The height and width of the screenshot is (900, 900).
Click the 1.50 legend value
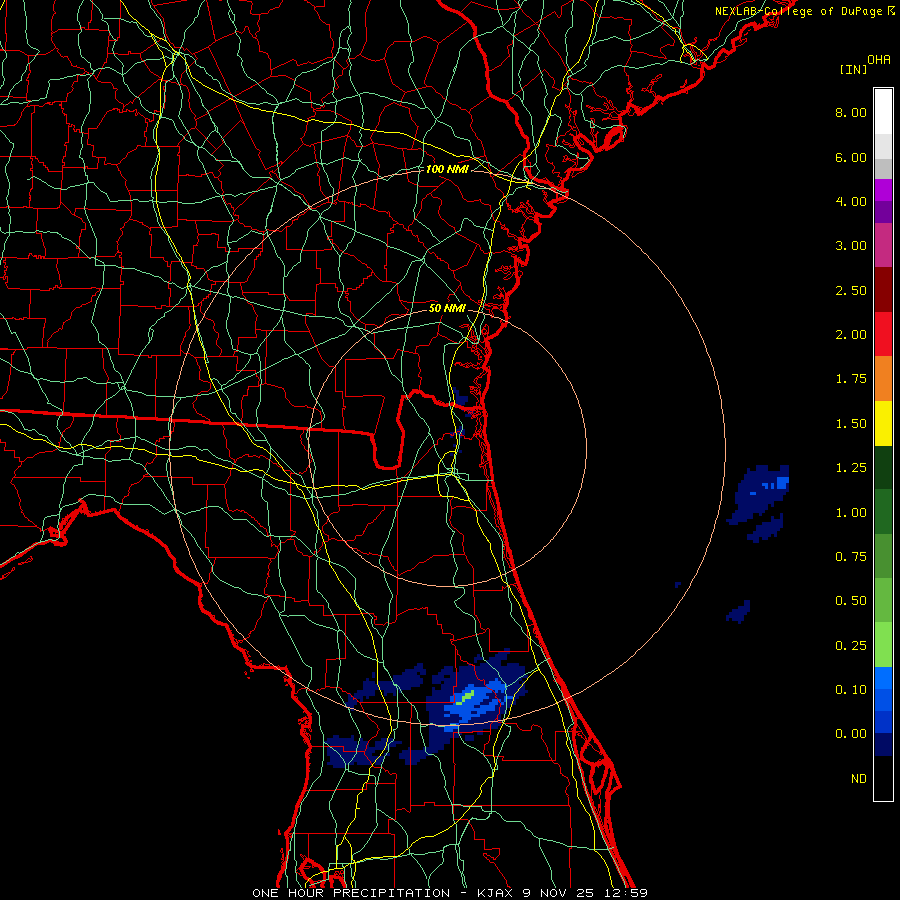click(x=851, y=424)
